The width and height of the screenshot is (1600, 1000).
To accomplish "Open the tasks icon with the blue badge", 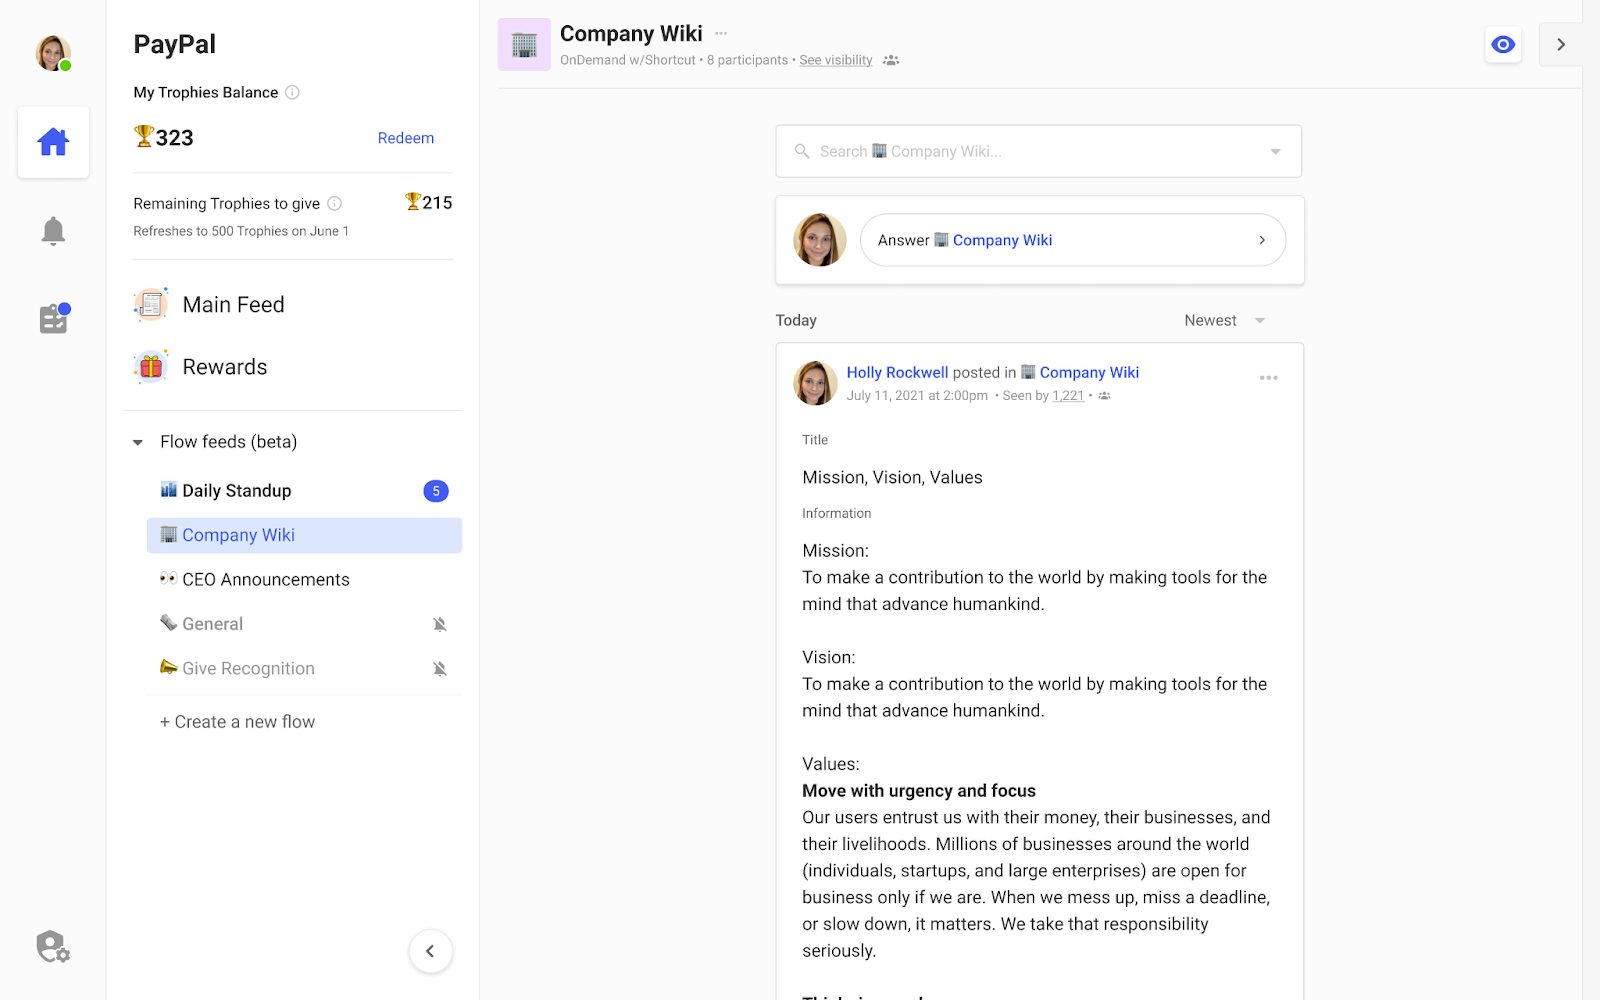I will pyautogui.click(x=53, y=318).
